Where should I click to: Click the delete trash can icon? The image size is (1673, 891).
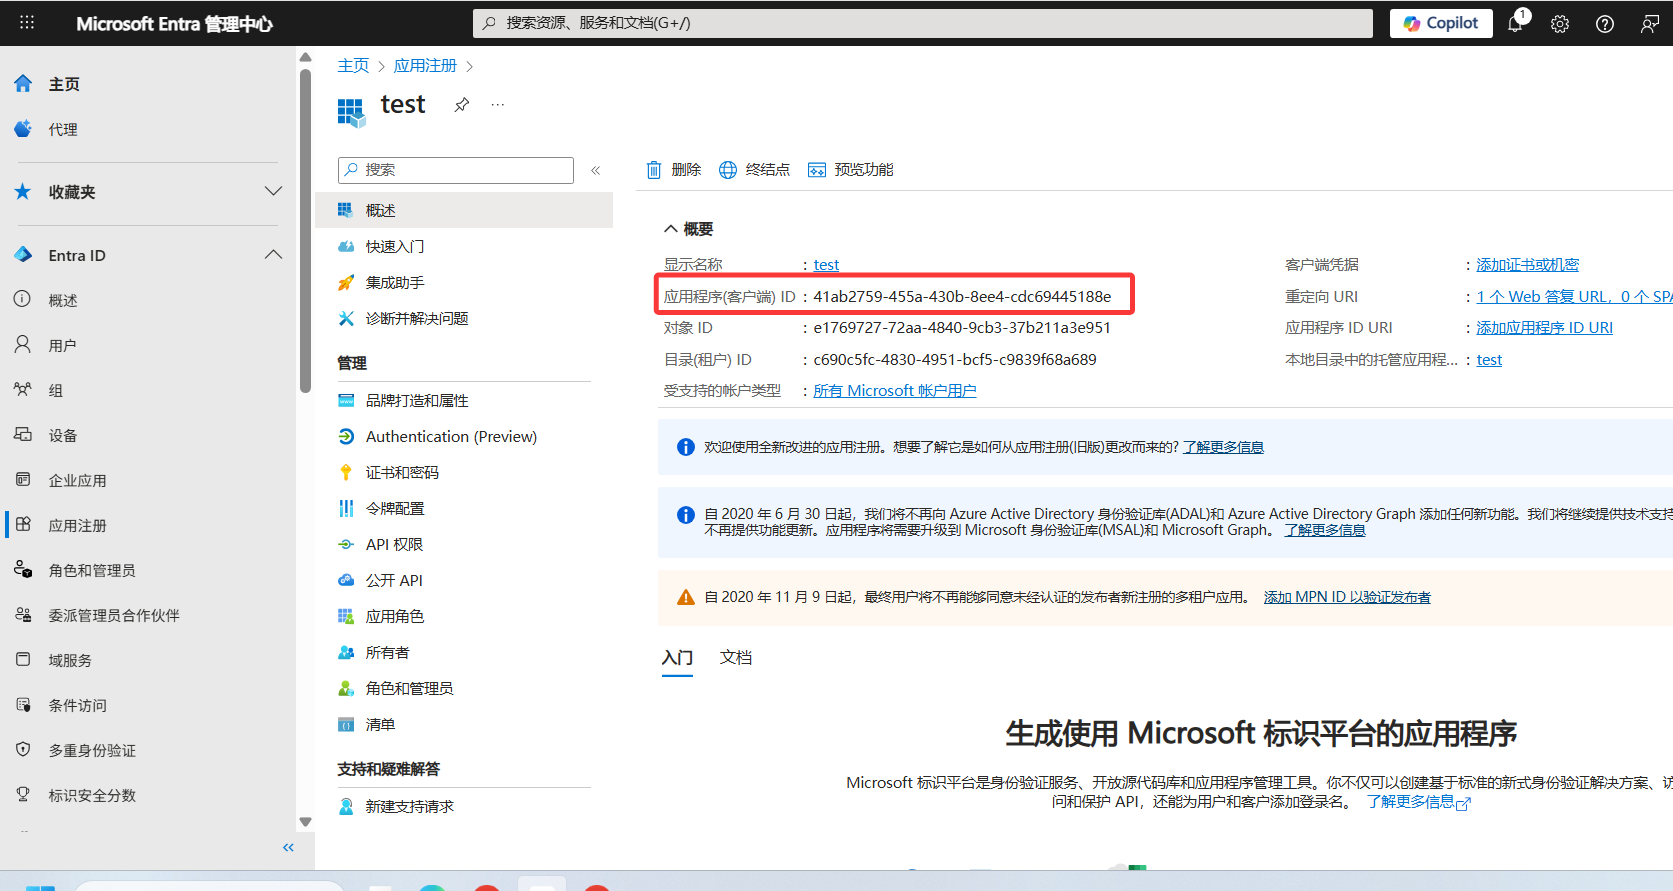pyautogui.click(x=654, y=170)
